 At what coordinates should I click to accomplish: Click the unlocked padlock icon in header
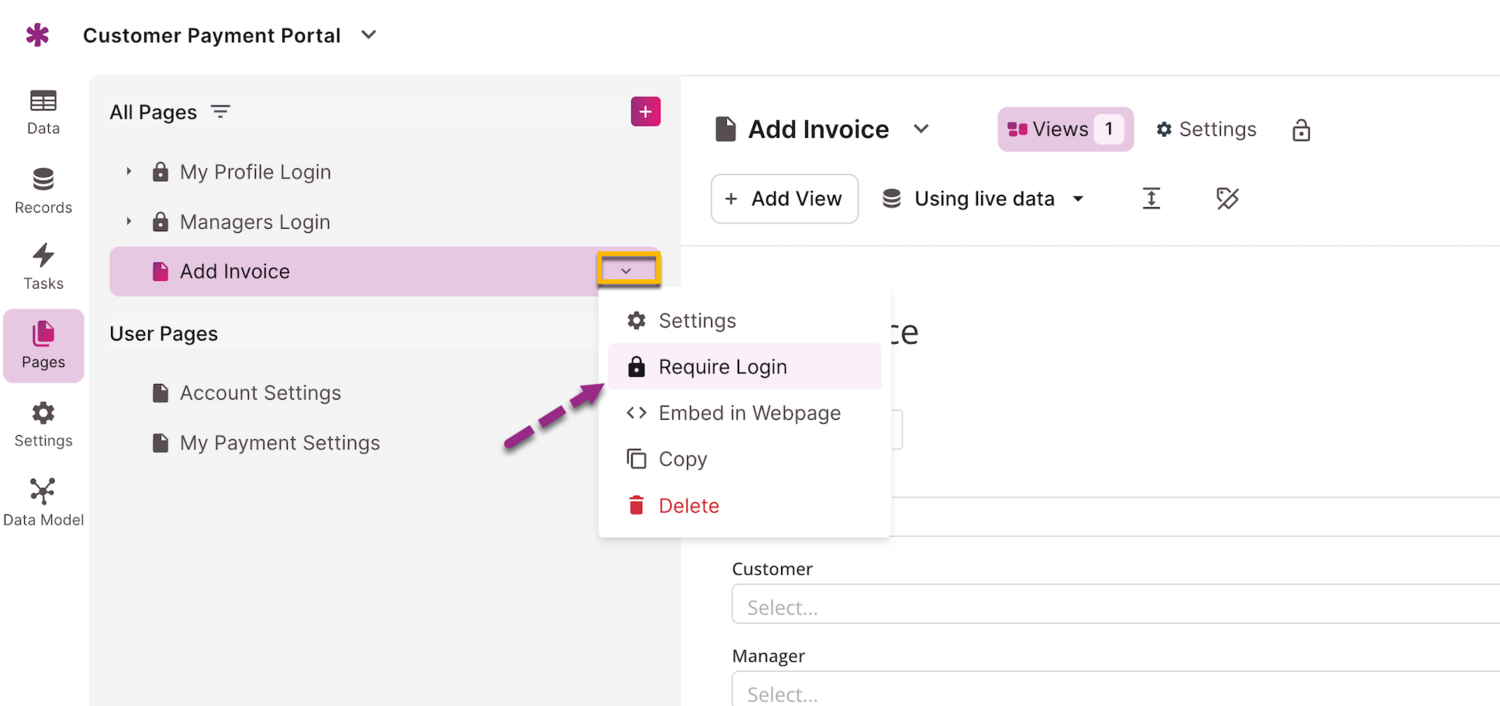(1301, 130)
